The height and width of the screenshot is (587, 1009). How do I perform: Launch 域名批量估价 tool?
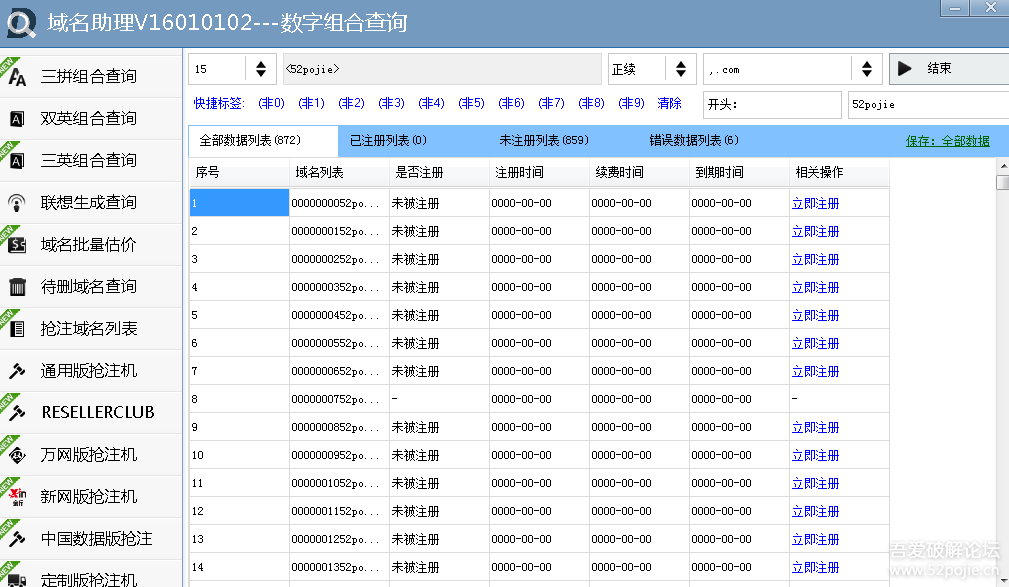click(90, 244)
